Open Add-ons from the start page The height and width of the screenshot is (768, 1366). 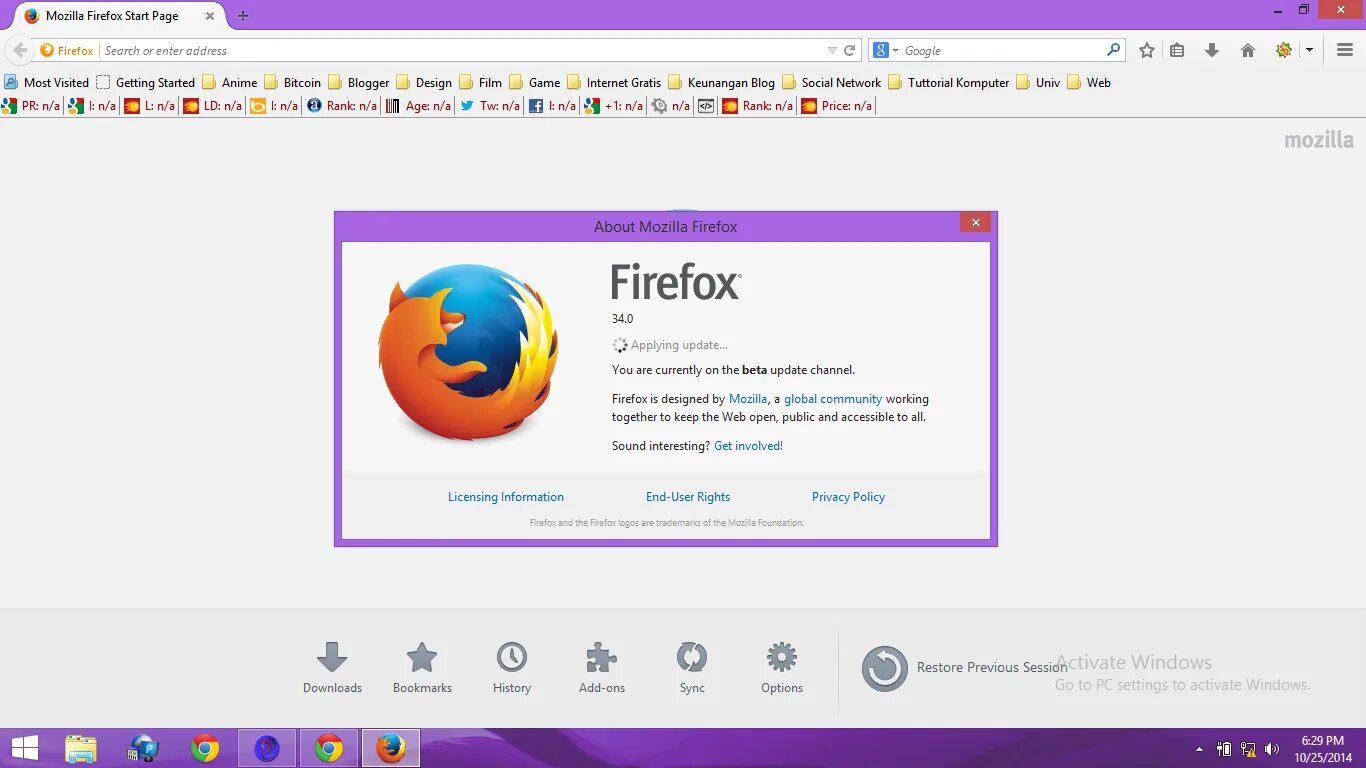[602, 668]
